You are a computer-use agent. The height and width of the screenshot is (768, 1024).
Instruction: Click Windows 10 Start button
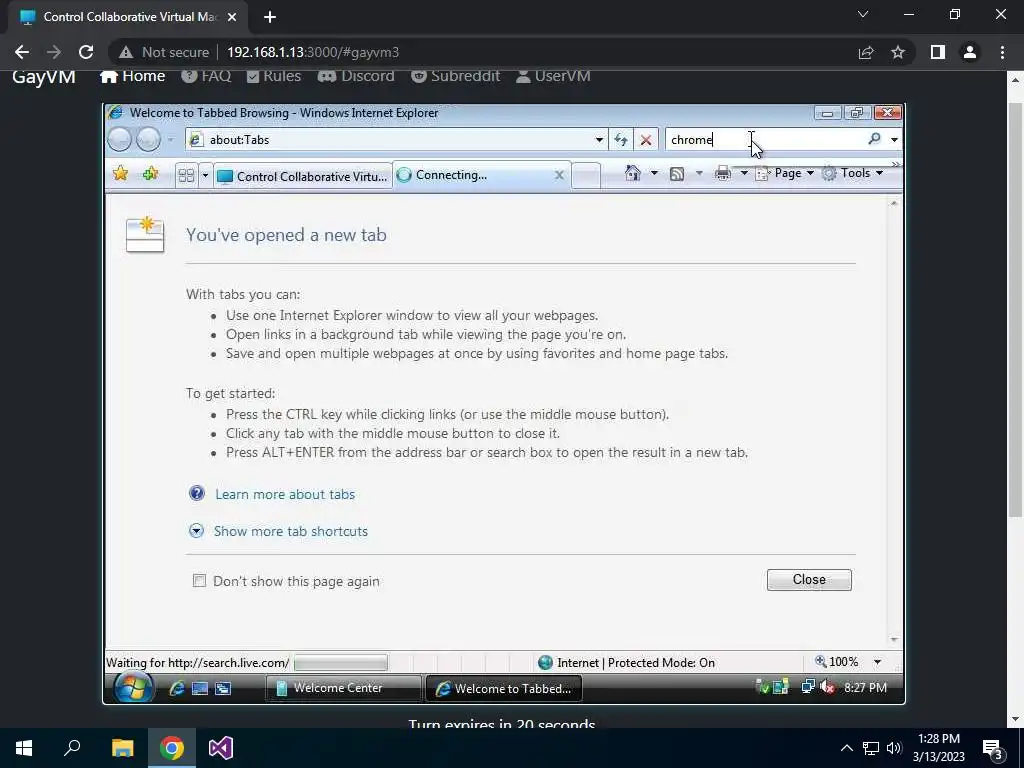point(24,748)
